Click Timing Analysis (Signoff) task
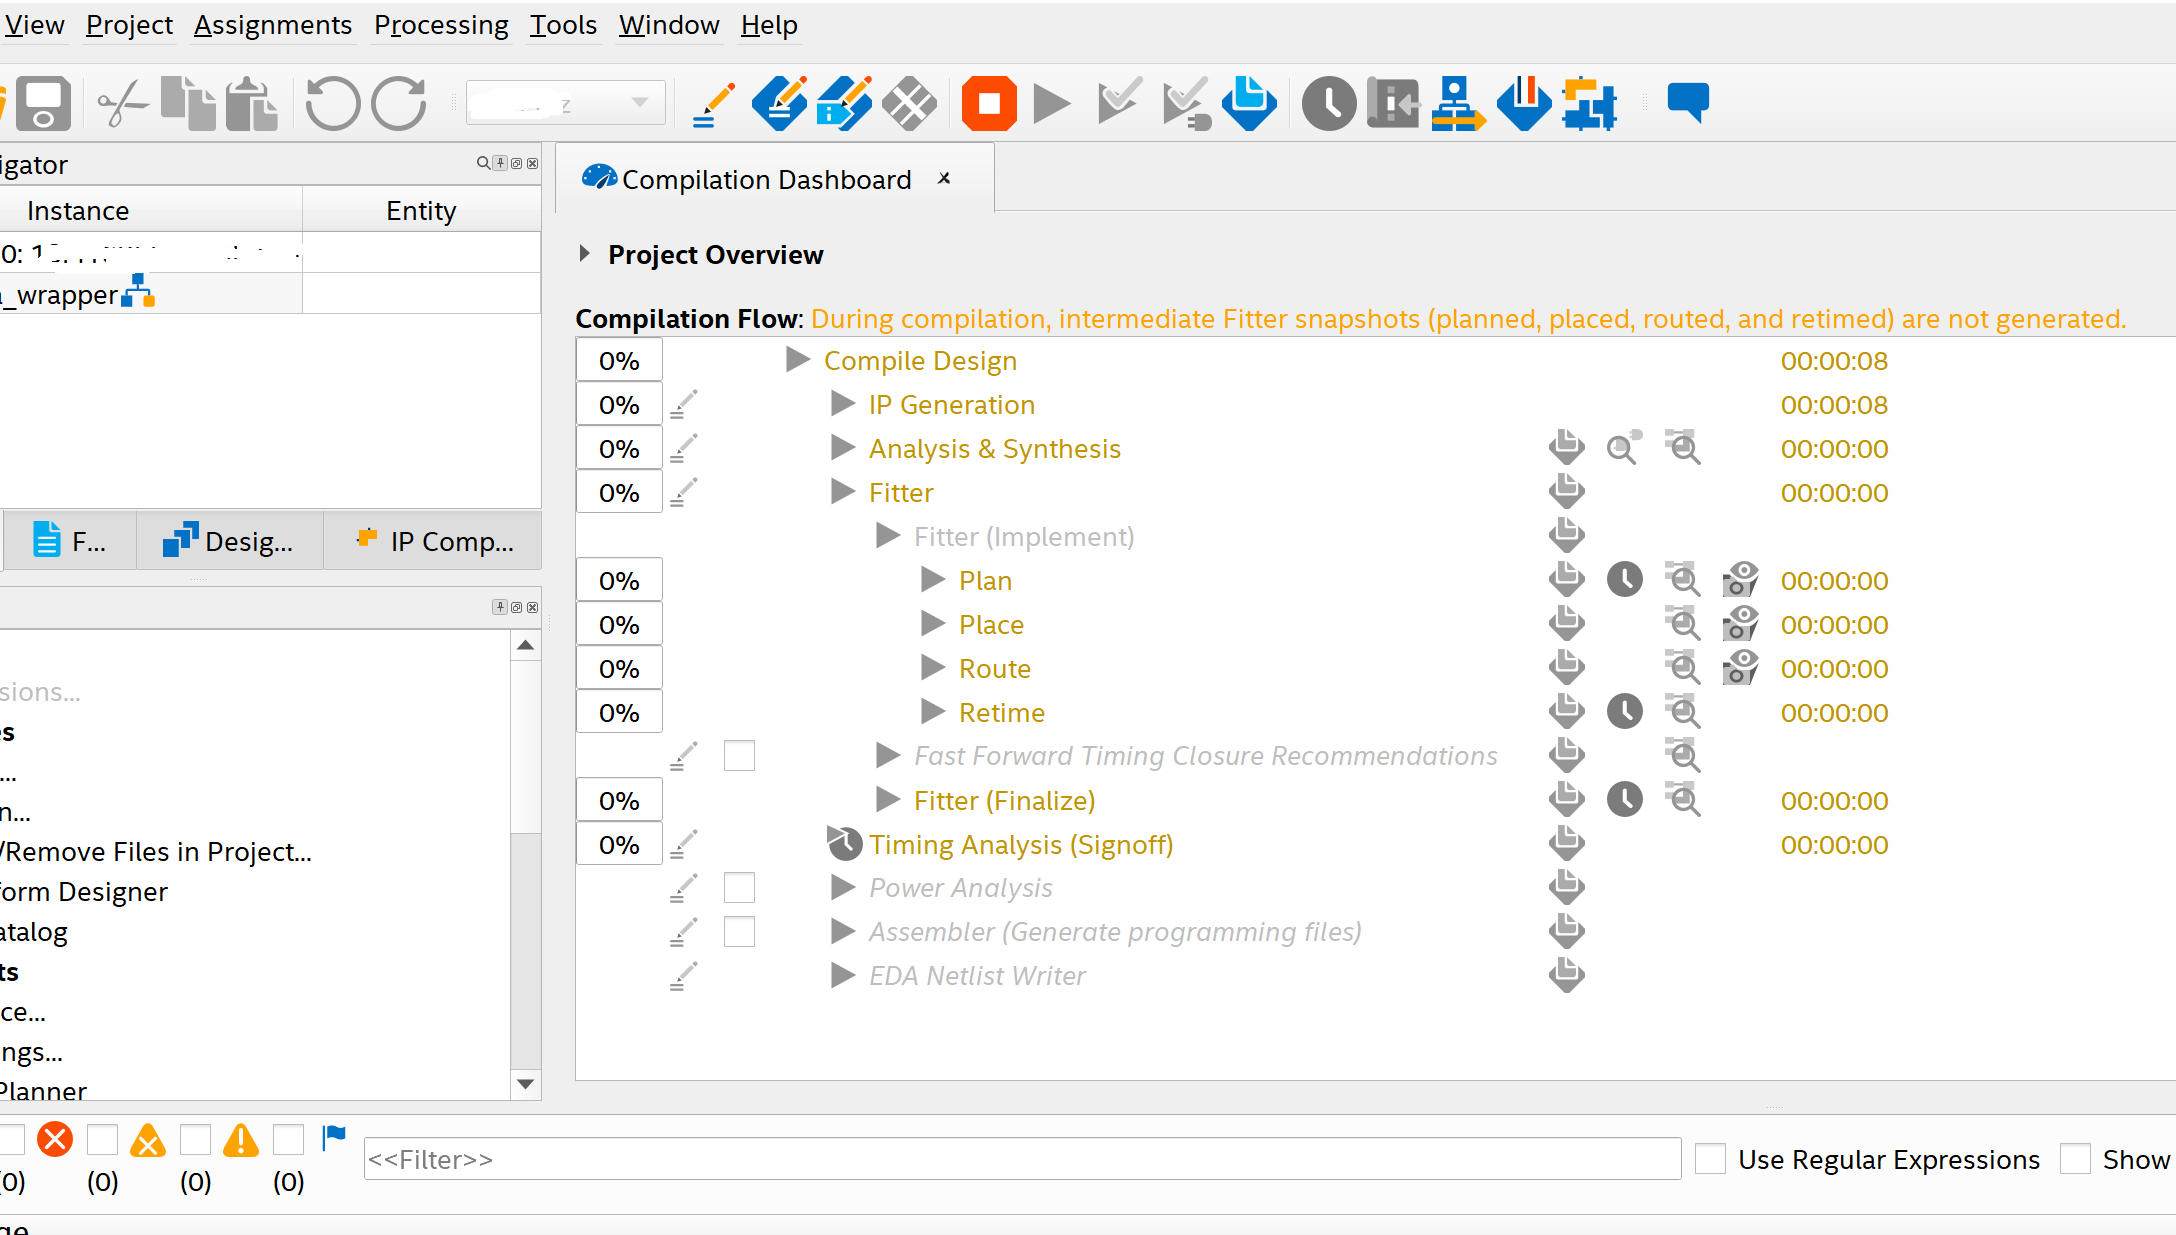Image resolution: width=2176 pixels, height=1235 pixels. click(1020, 845)
